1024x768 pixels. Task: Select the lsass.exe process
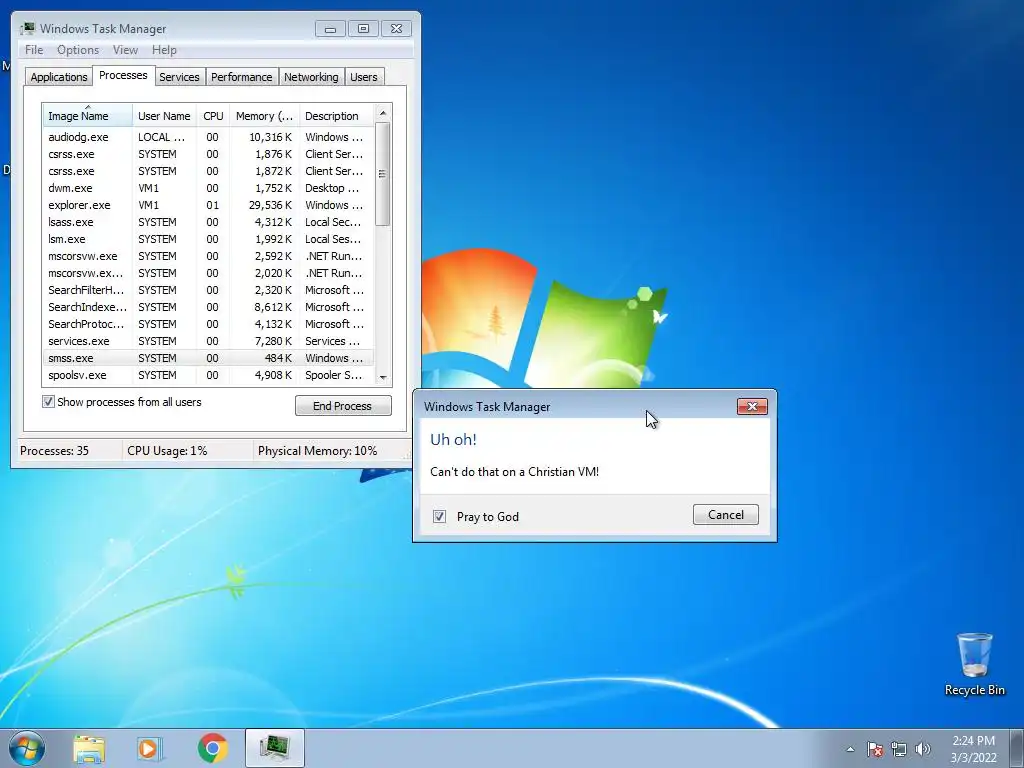click(208, 222)
